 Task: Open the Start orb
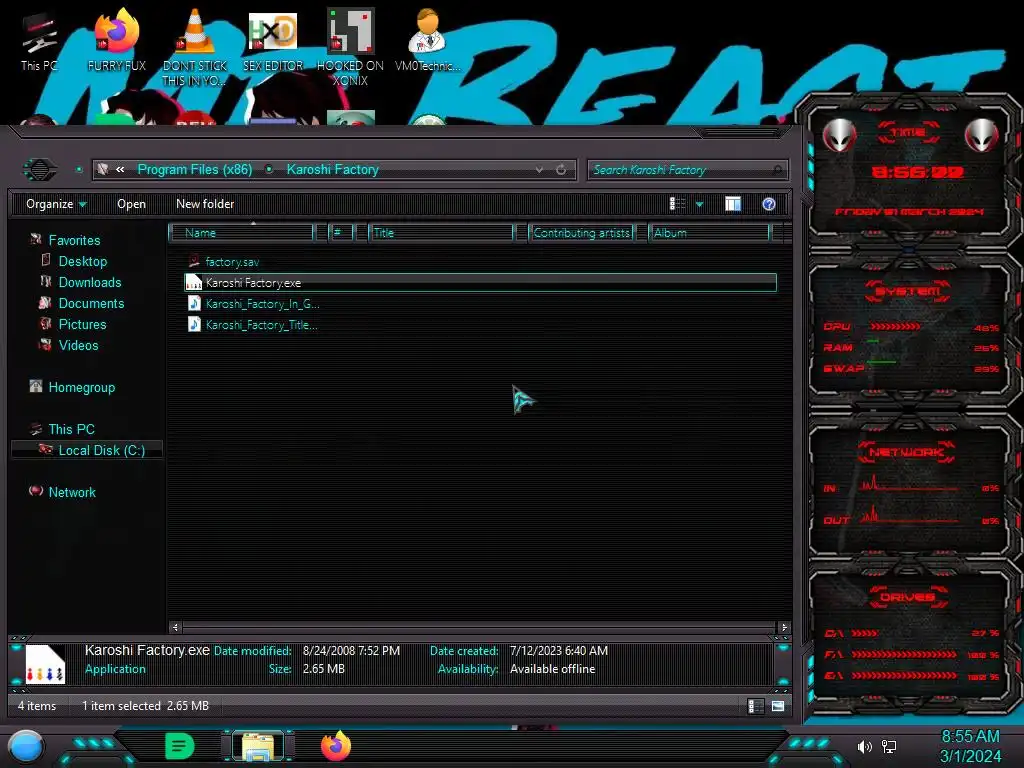click(x=25, y=747)
